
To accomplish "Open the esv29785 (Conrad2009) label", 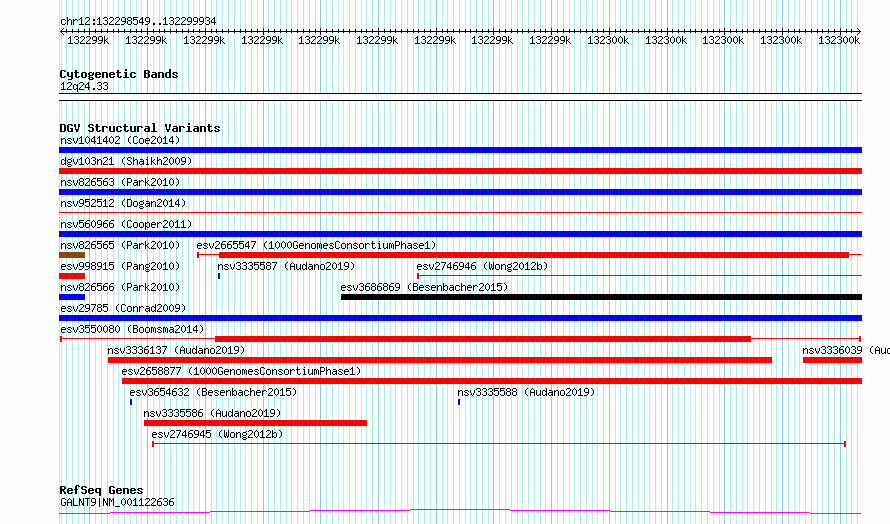I will (123, 308).
